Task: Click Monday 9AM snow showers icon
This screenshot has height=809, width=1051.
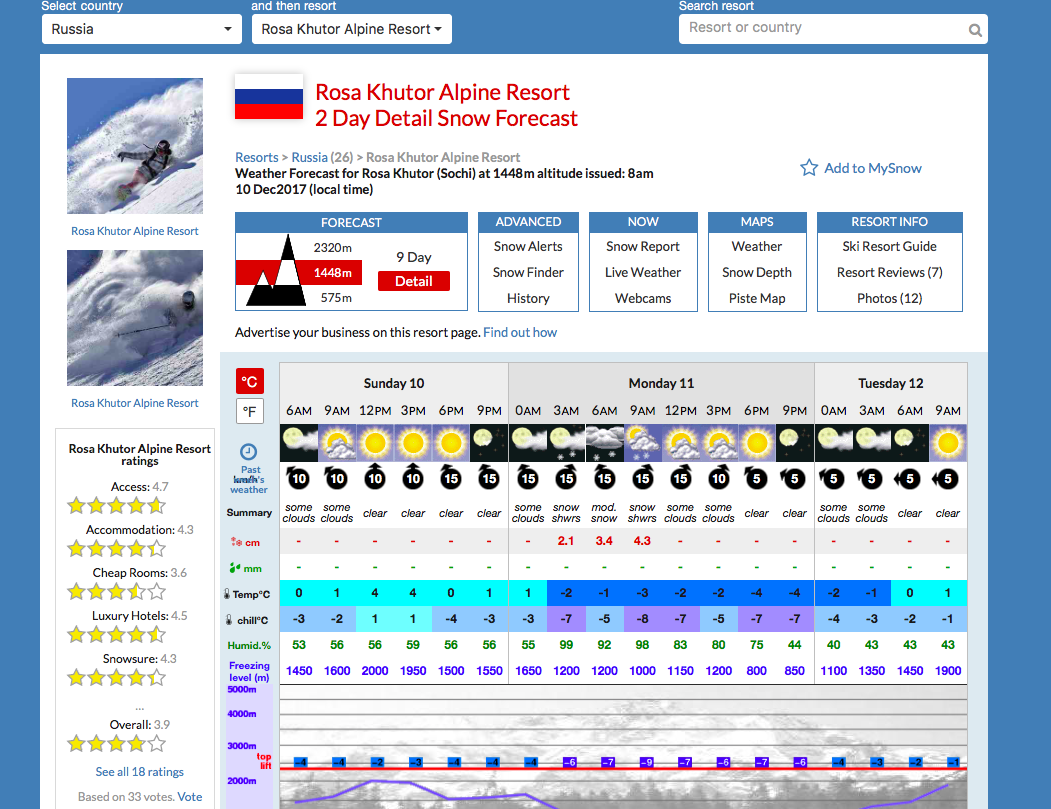Action: point(643,442)
